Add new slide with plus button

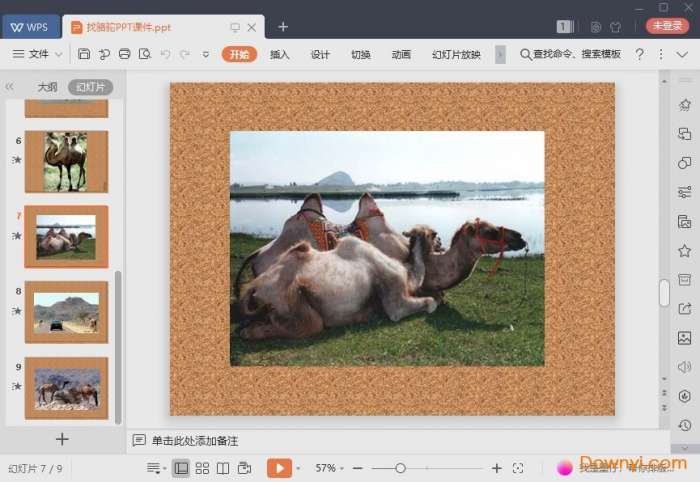click(x=62, y=439)
